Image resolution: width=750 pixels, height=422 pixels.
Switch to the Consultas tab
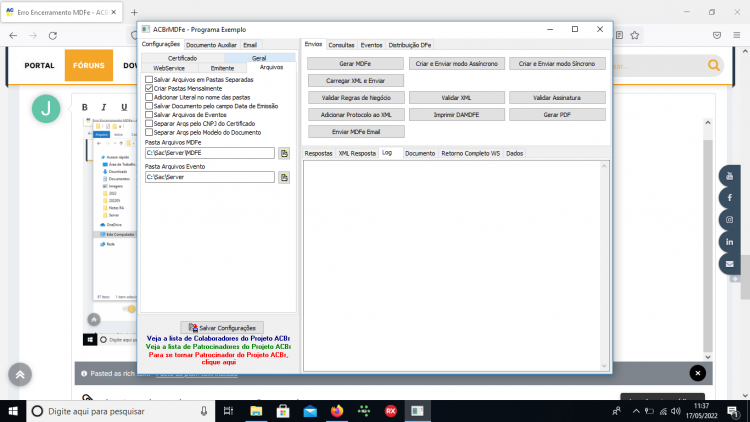[341, 45]
